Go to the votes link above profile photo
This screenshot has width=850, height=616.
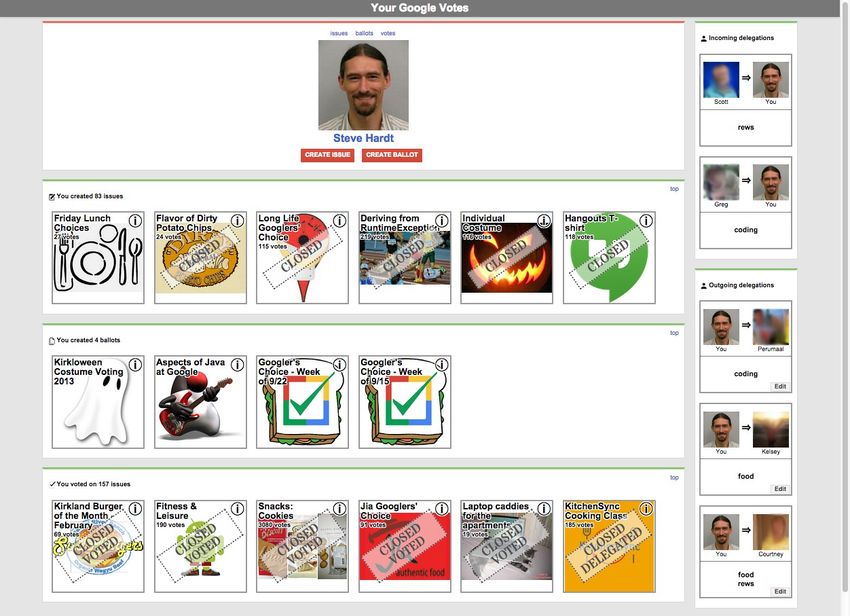pyautogui.click(x=388, y=33)
